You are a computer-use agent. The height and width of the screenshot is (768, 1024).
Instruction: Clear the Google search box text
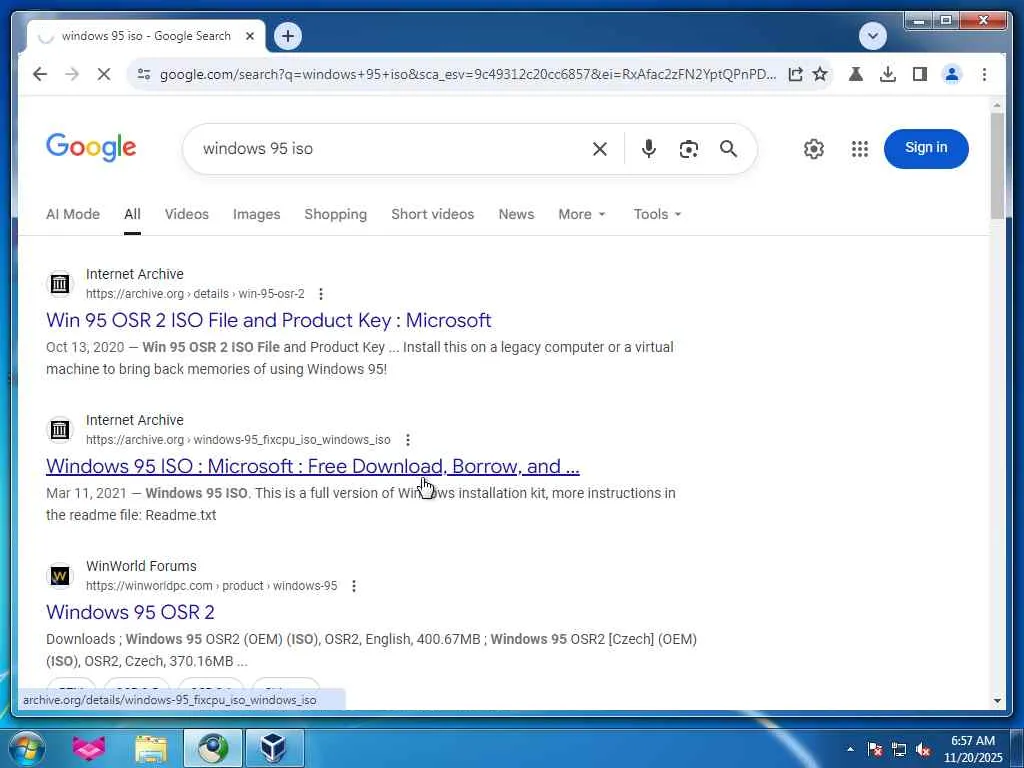(x=600, y=149)
